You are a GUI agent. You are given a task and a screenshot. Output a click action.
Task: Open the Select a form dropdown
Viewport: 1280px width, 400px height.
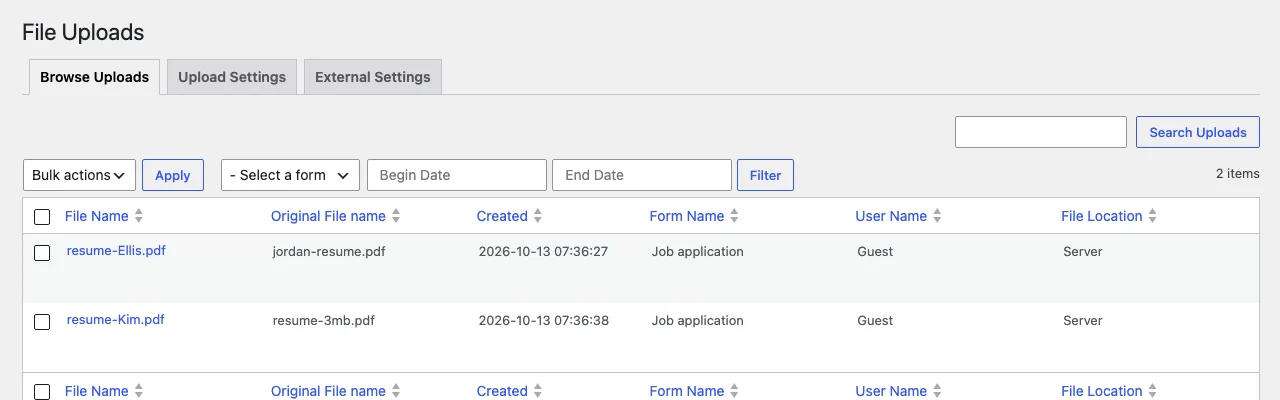[290, 175]
